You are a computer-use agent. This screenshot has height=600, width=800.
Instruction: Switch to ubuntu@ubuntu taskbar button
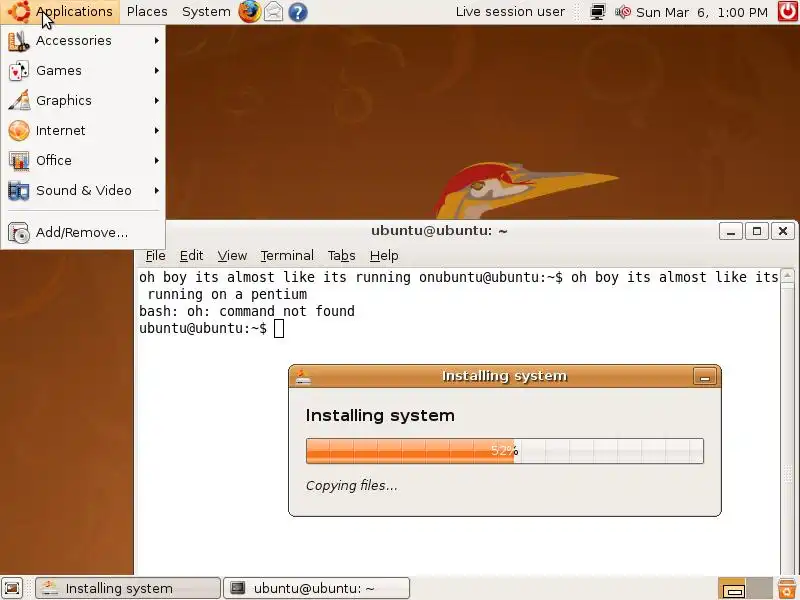[316, 588]
